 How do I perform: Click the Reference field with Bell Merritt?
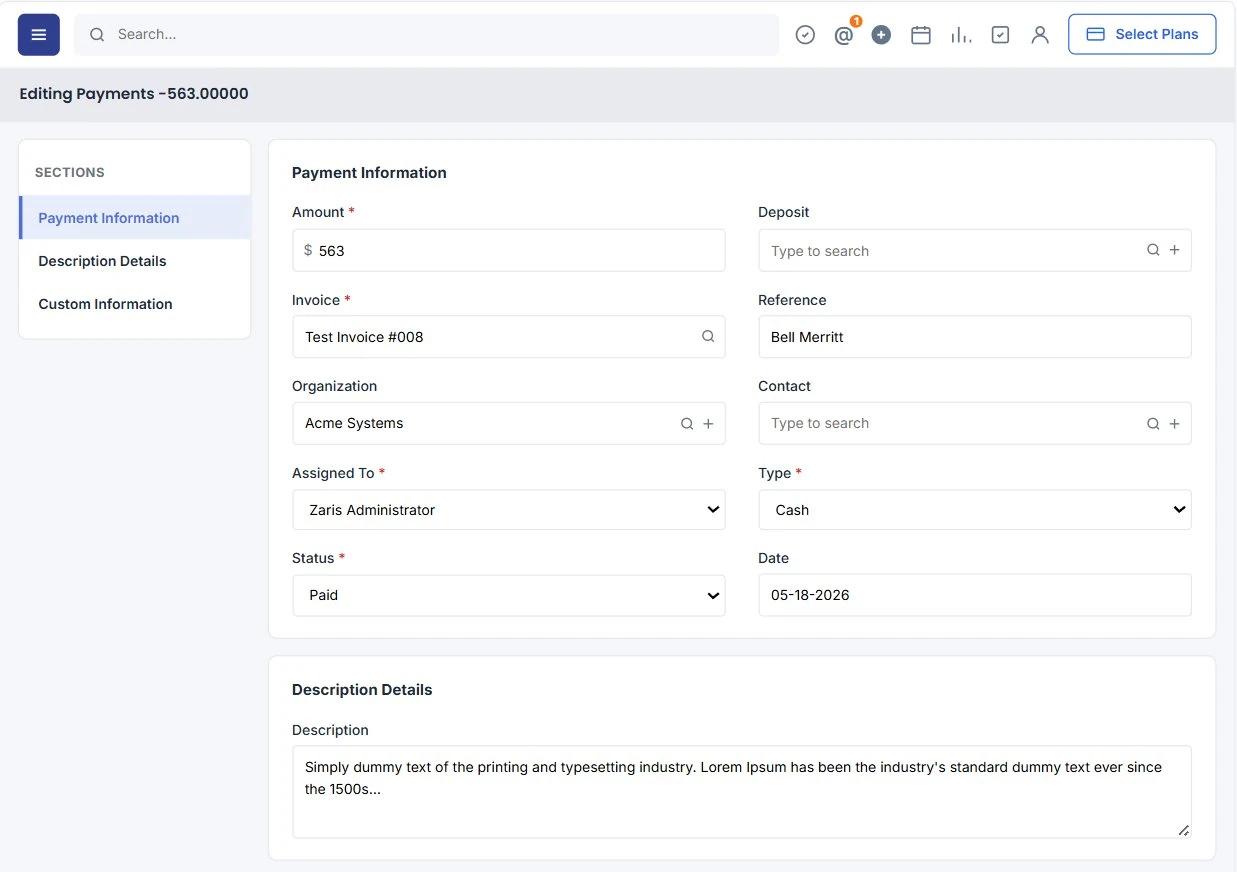[x=975, y=337]
